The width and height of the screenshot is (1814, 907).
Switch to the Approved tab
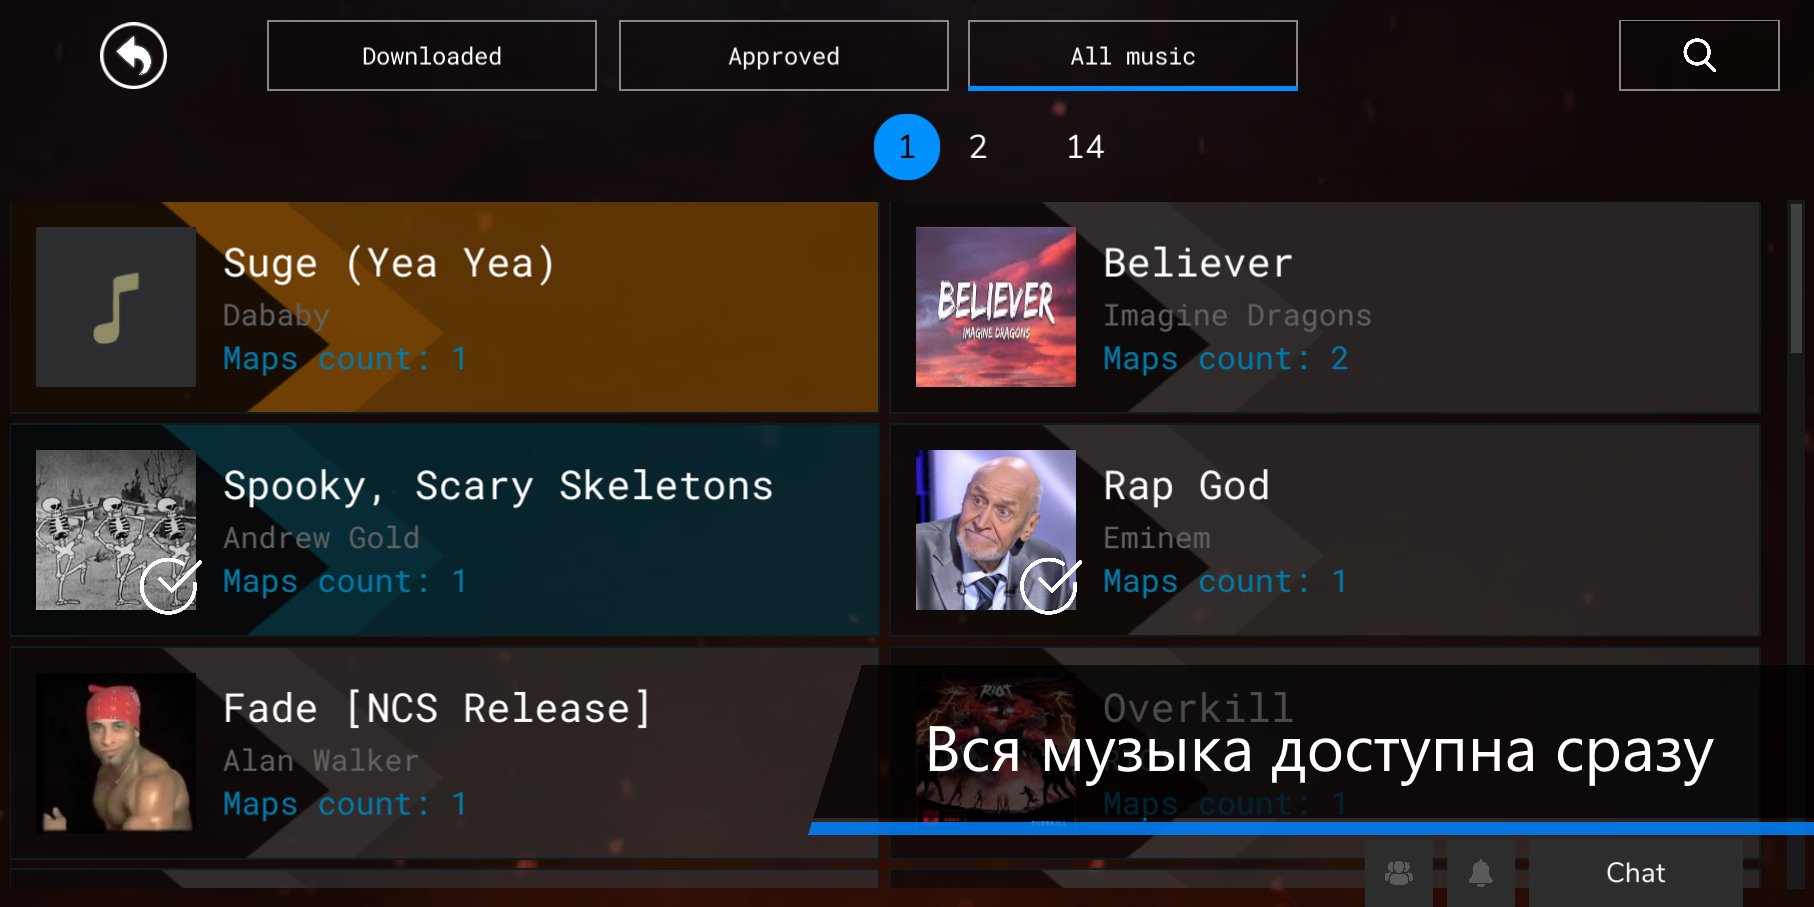click(x=784, y=56)
